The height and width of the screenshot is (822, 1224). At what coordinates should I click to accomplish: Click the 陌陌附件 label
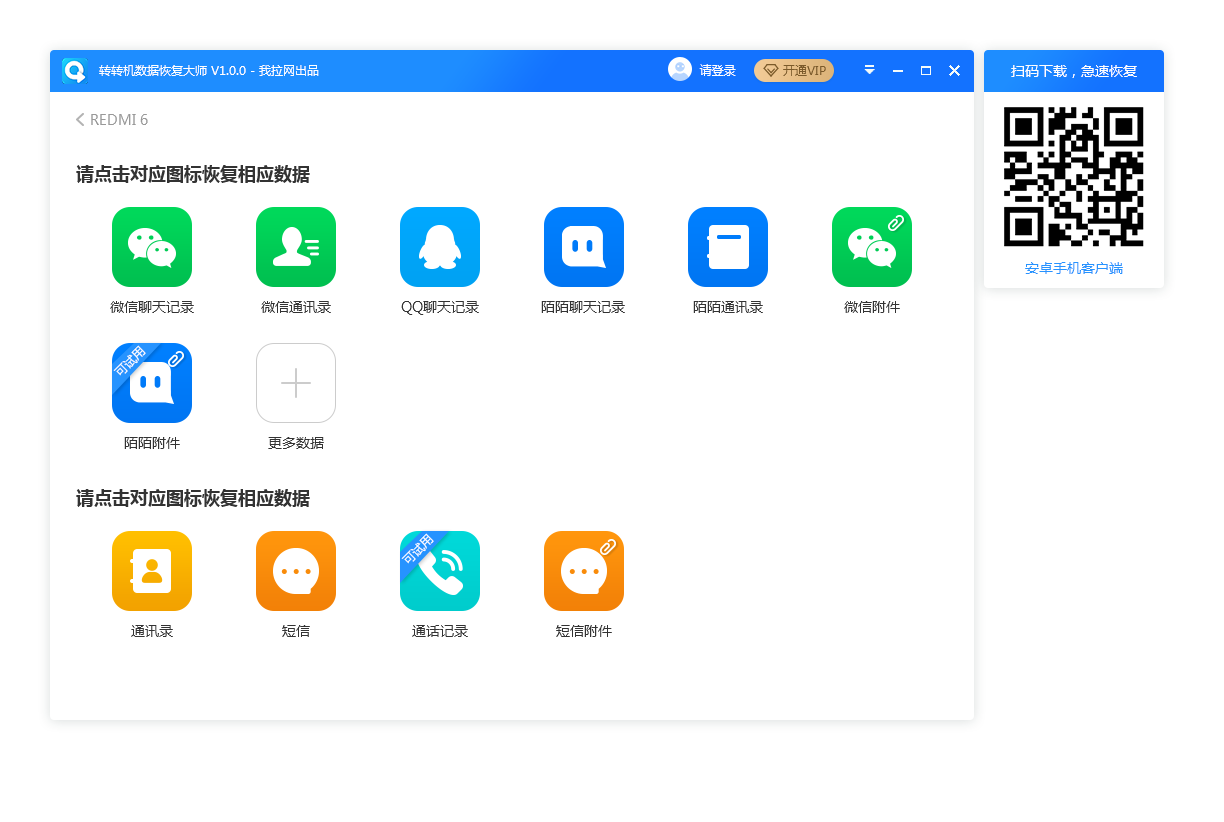[152, 443]
